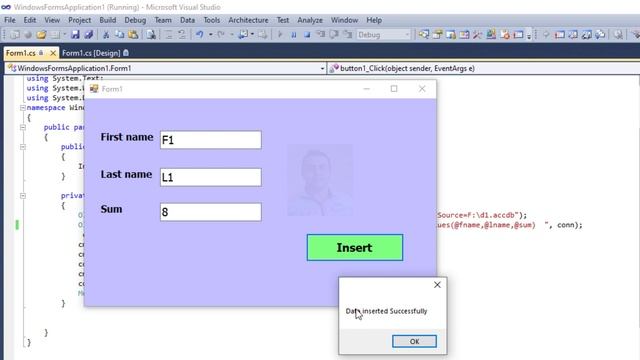Click the Copy toolbar icon

(119, 35)
